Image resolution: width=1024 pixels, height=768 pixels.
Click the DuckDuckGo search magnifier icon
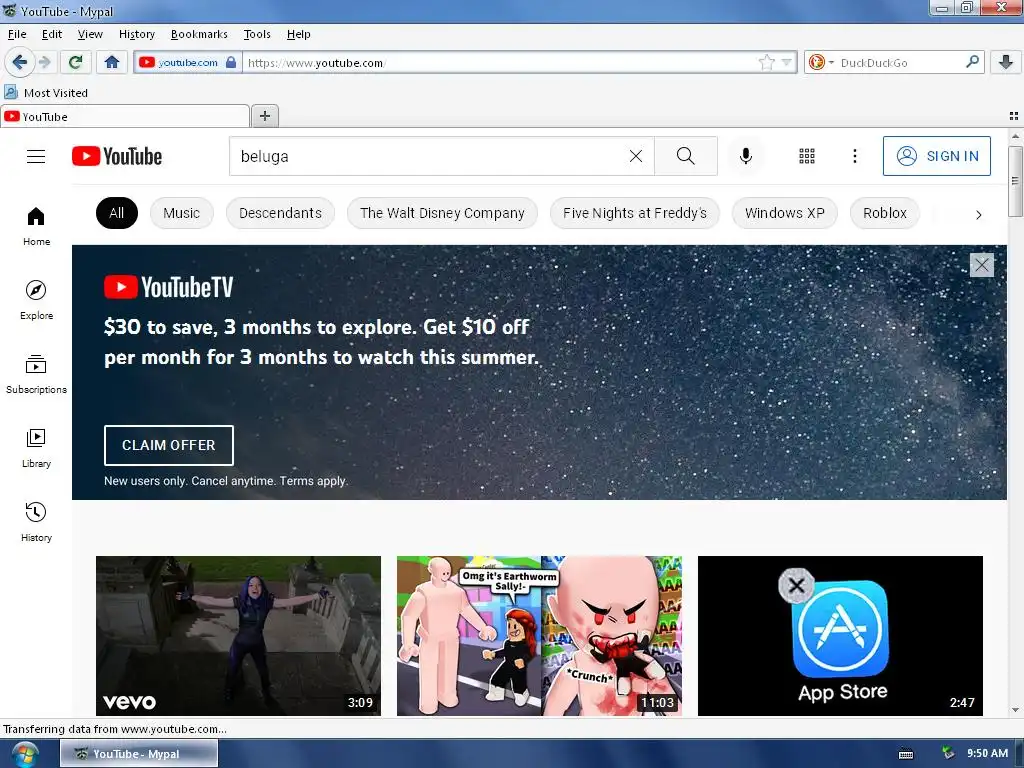[x=972, y=62]
